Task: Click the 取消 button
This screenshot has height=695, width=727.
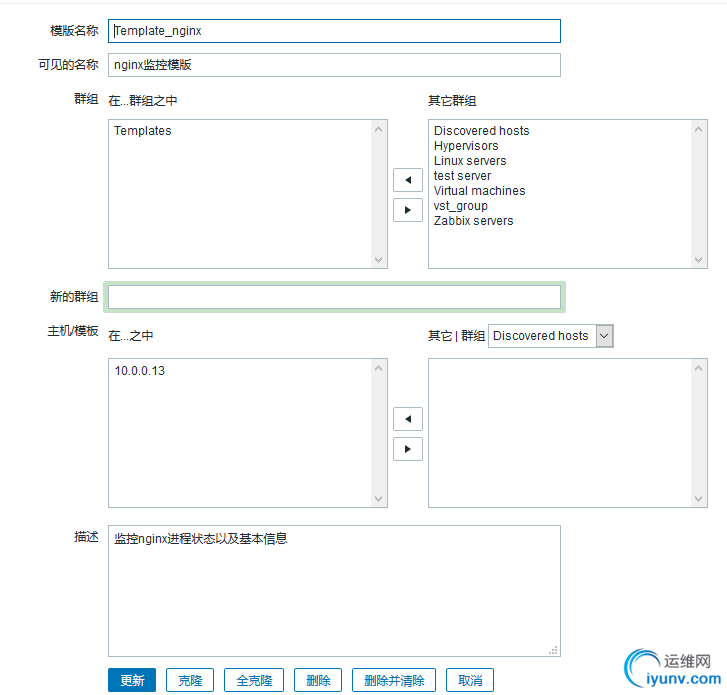Action: pyautogui.click(x=470, y=680)
